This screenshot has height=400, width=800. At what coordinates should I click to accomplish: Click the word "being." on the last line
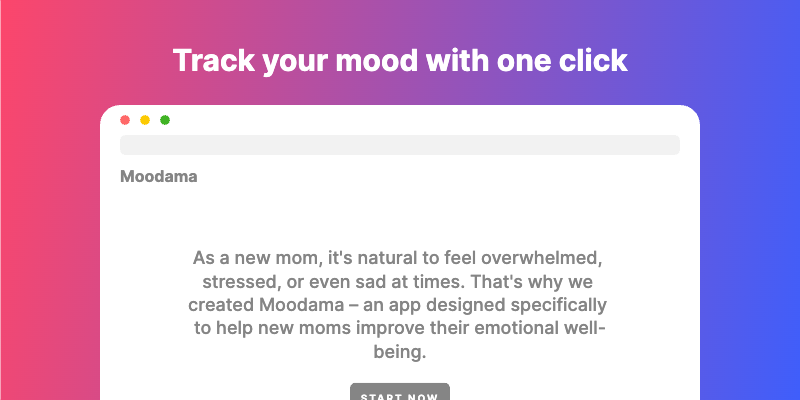coord(400,352)
